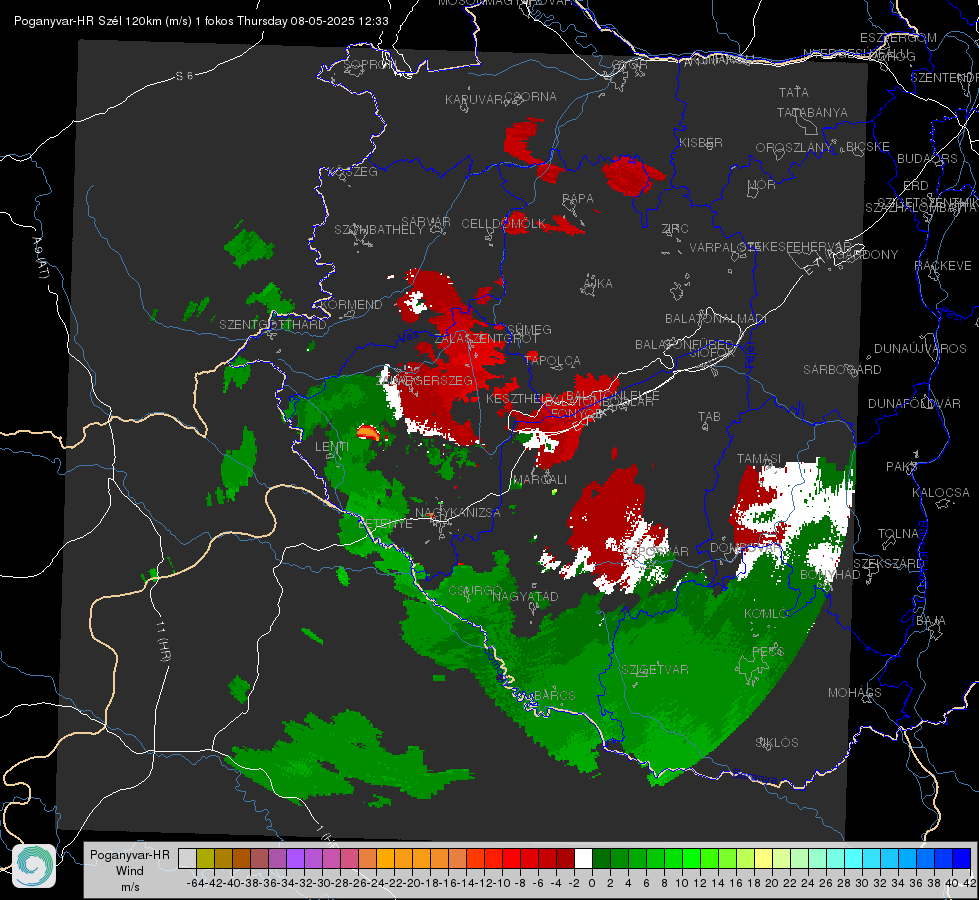
Task: Click the BARCS town label
Action: 555,696
